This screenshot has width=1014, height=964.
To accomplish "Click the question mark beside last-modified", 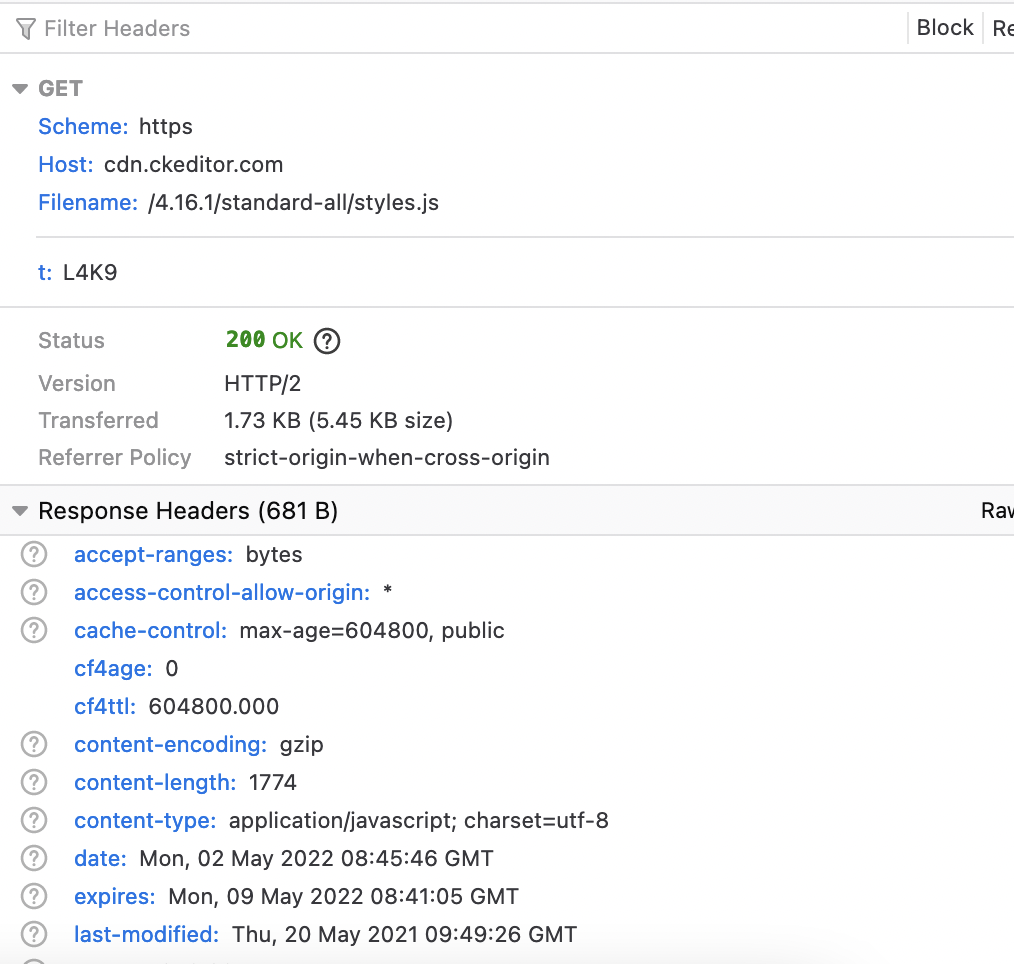I will tap(33, 934).
